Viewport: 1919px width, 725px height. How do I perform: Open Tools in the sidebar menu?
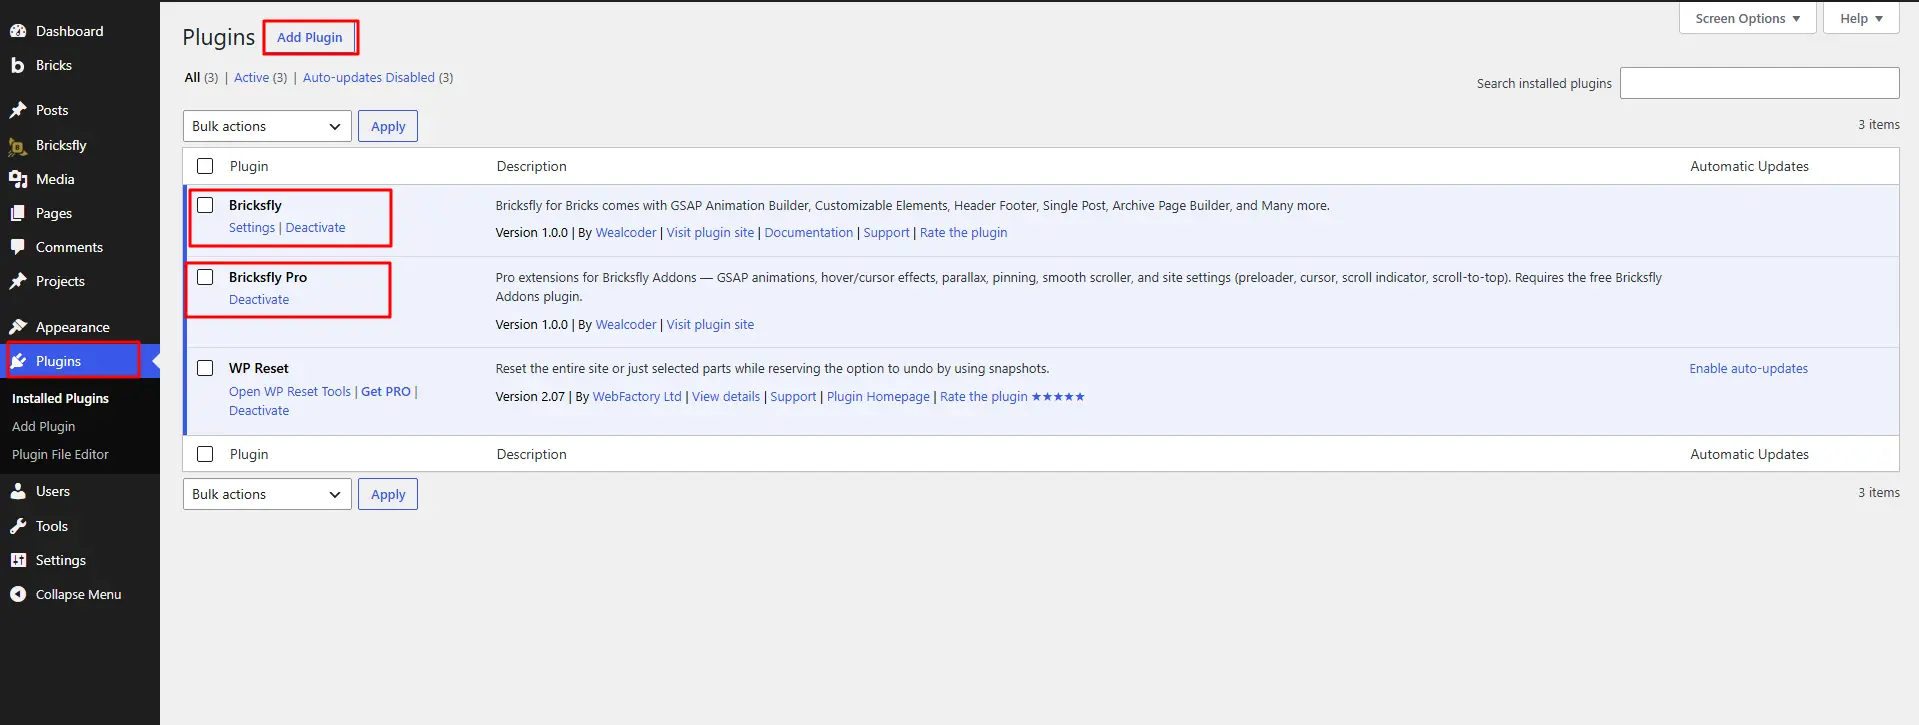[52, 526]
